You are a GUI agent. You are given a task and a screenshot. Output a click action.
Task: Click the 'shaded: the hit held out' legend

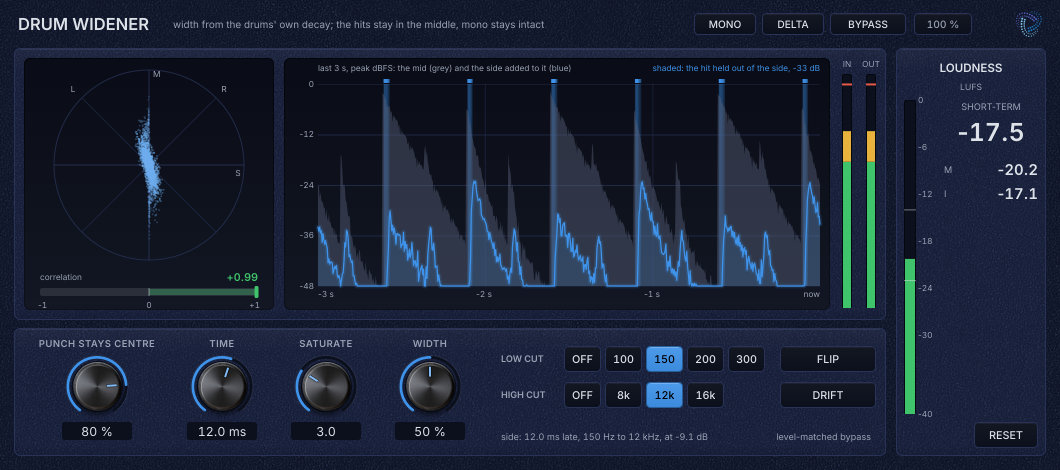(736, 68)
